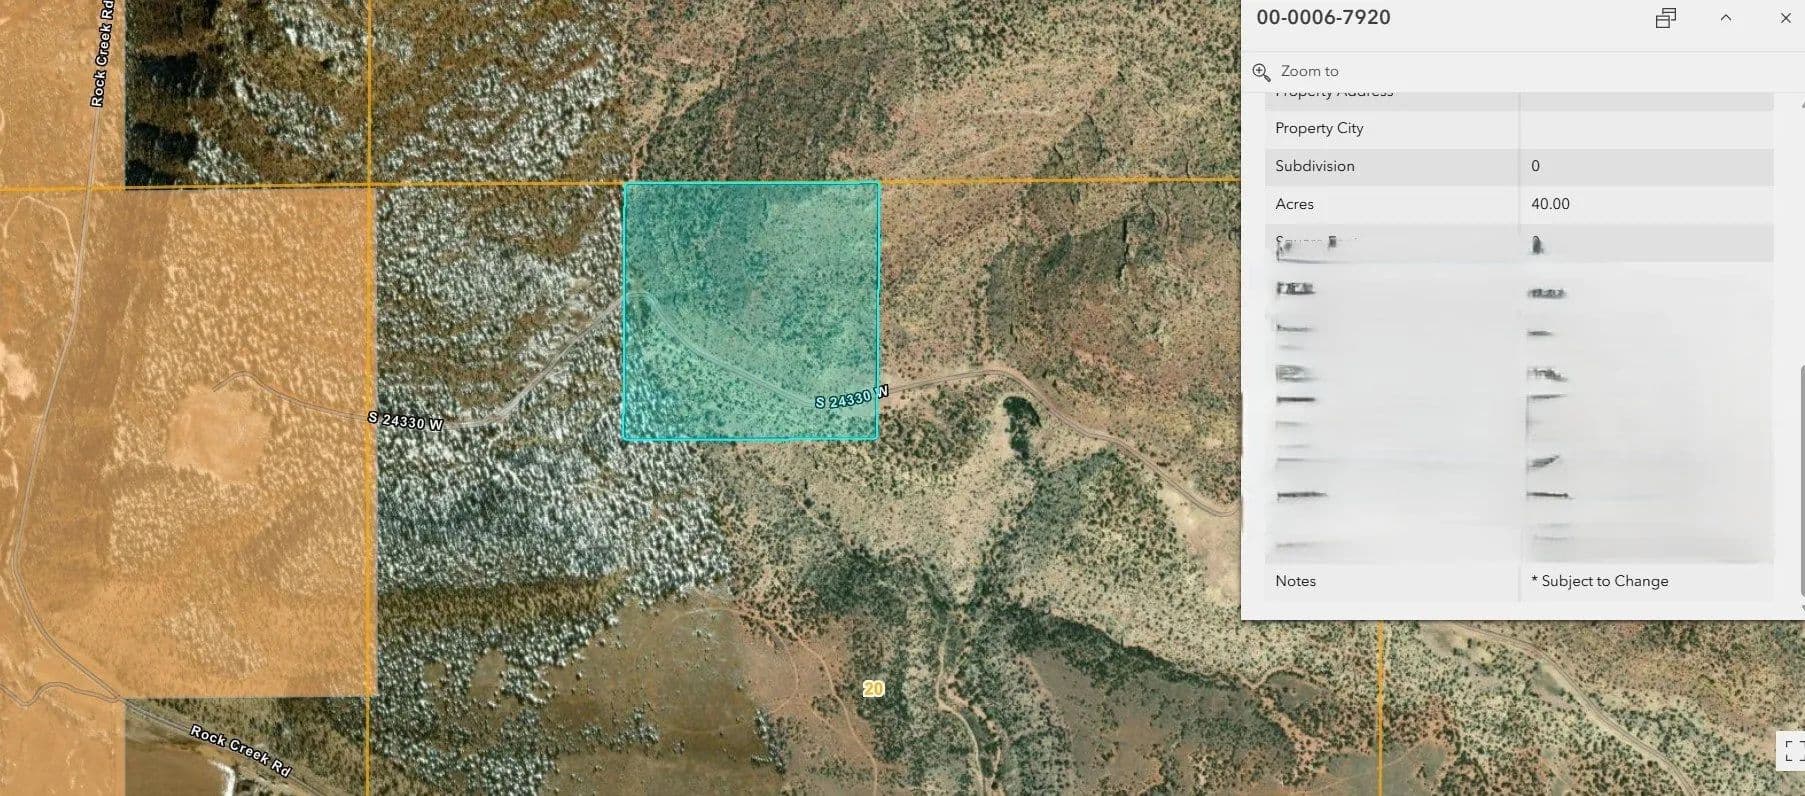Collapse the parcel popup with the chevron
Screen dimensions: 1805x796
point(1725,18)
